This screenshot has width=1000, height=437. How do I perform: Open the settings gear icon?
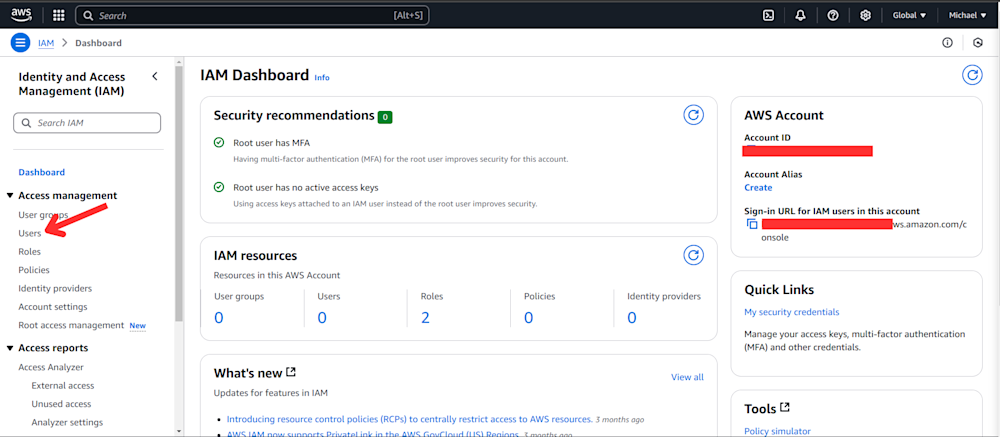[x=865, y=15]
